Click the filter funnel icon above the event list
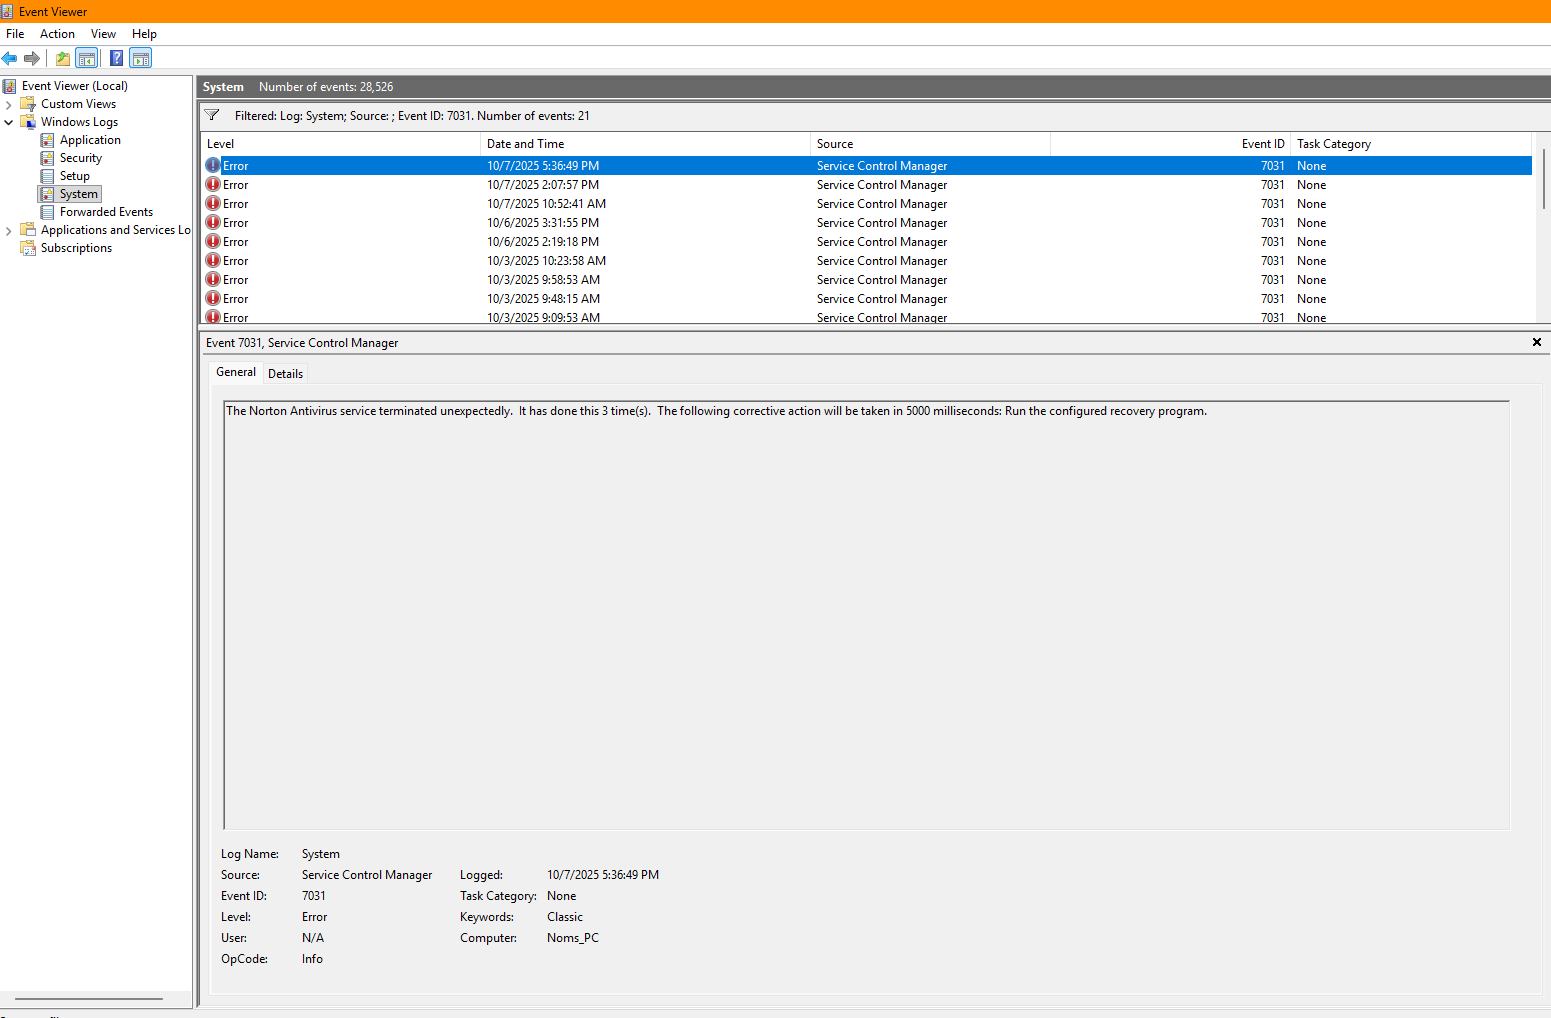Image resolution: width=1551 pixels, height=1018 pixels. pos(212,115)
